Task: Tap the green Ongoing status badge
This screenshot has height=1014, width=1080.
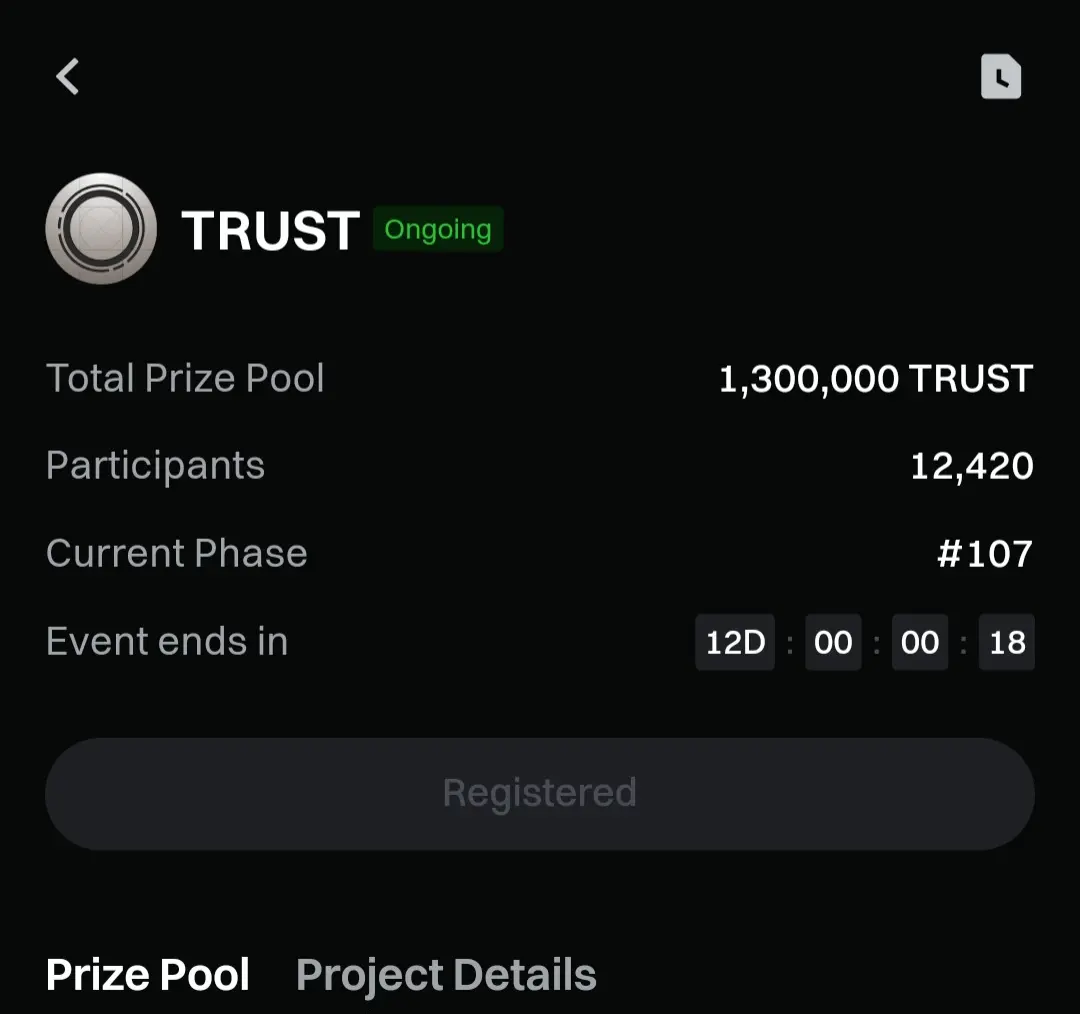Action: pyautogui.click(x=438, y=229)
